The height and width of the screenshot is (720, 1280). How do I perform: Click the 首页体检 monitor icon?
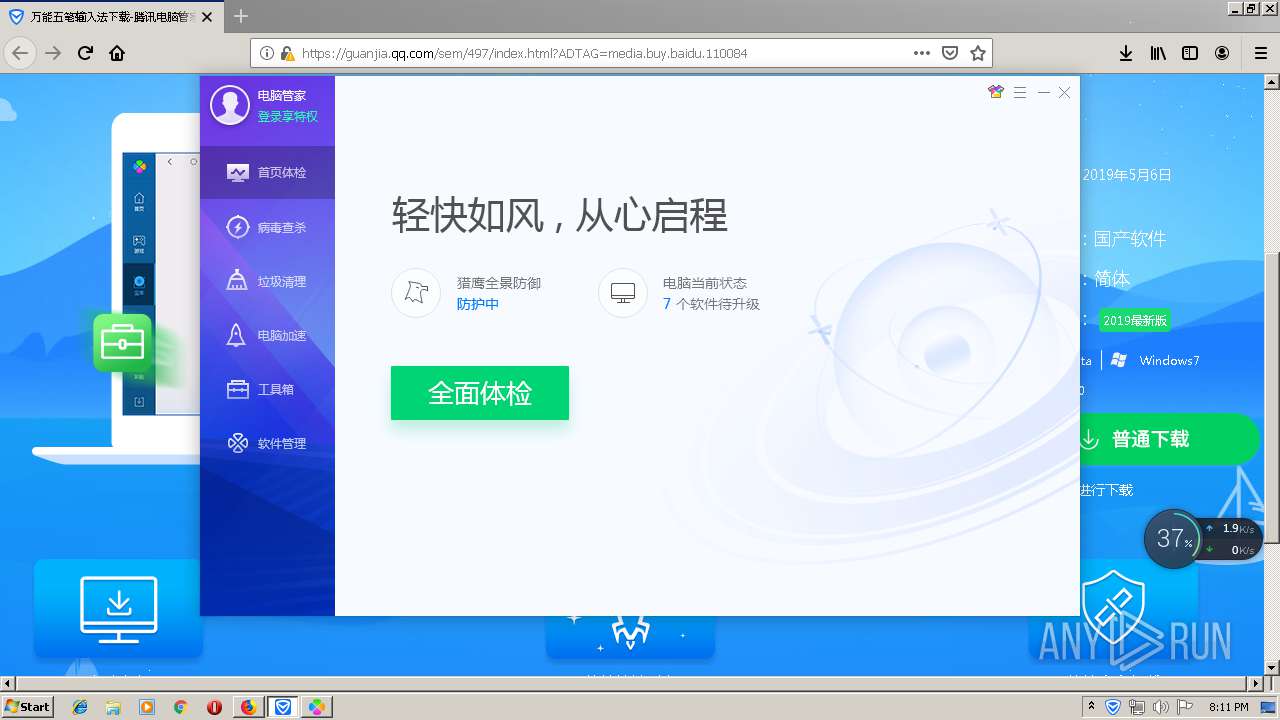(x=237, y=172)
